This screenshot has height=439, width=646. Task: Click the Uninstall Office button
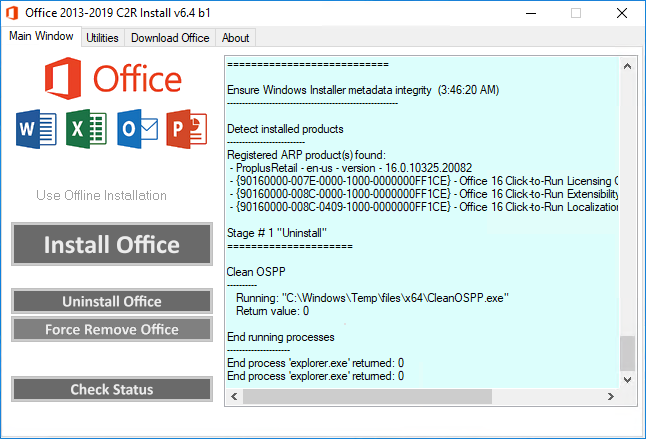click(112, 301)
